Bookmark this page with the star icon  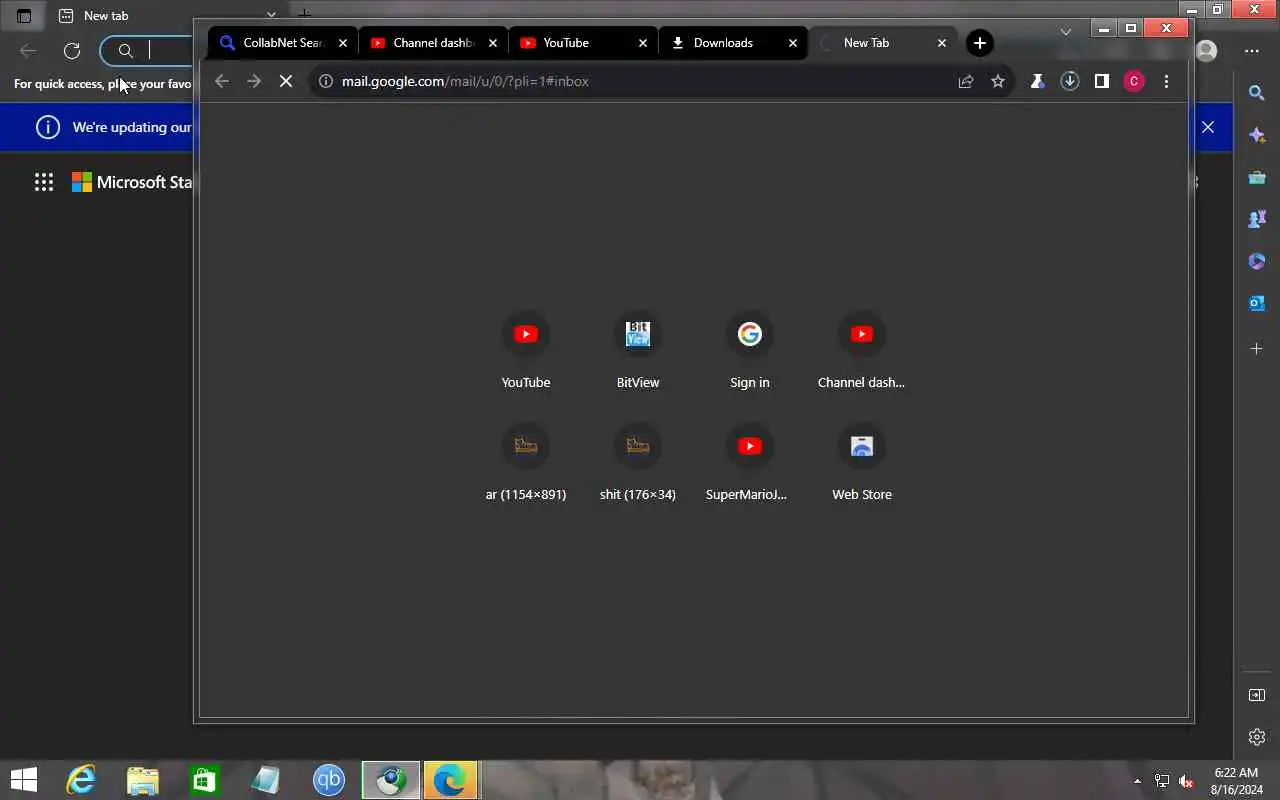[x=998, y=81]
